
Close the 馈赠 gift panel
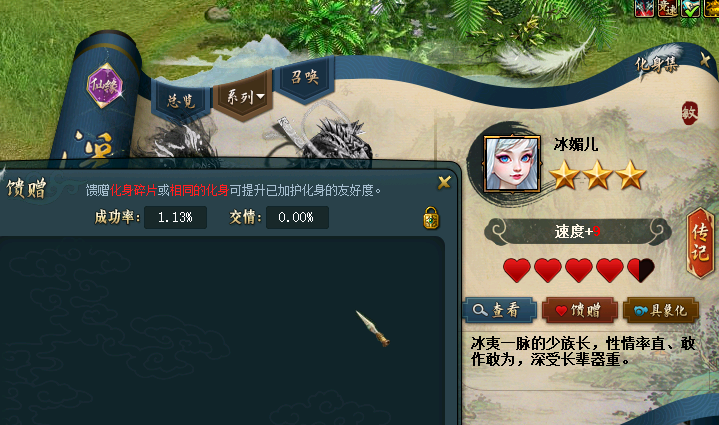(444, 182)
